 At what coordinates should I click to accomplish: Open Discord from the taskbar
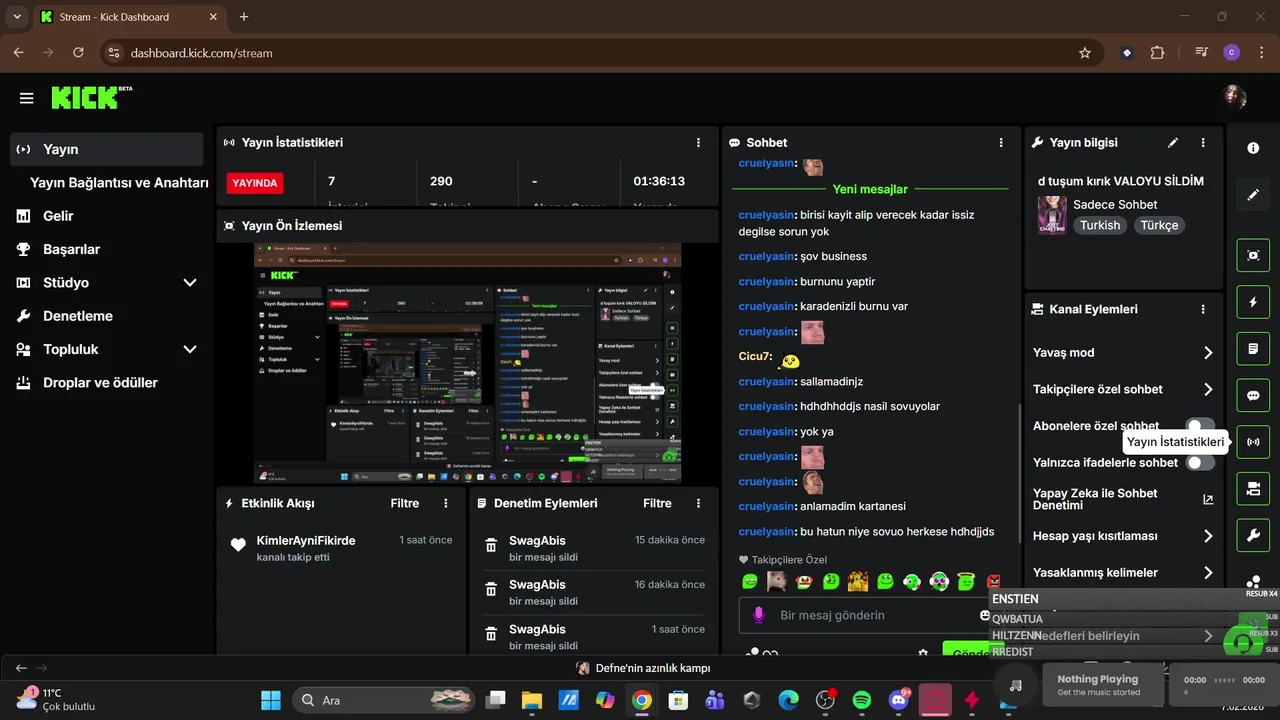coord(899,700)
